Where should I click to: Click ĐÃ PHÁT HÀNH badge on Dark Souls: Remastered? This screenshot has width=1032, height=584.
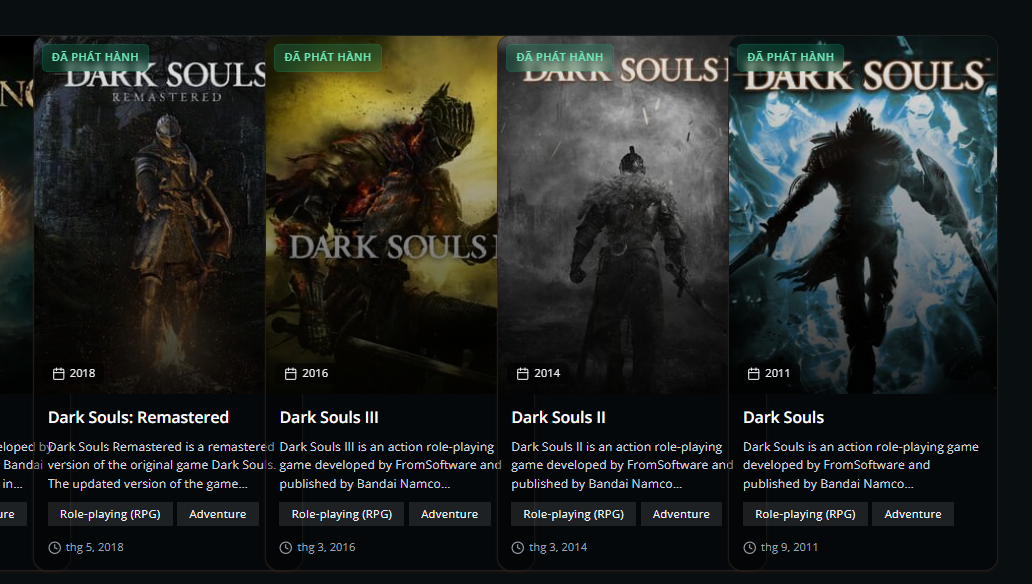(95, 57)
